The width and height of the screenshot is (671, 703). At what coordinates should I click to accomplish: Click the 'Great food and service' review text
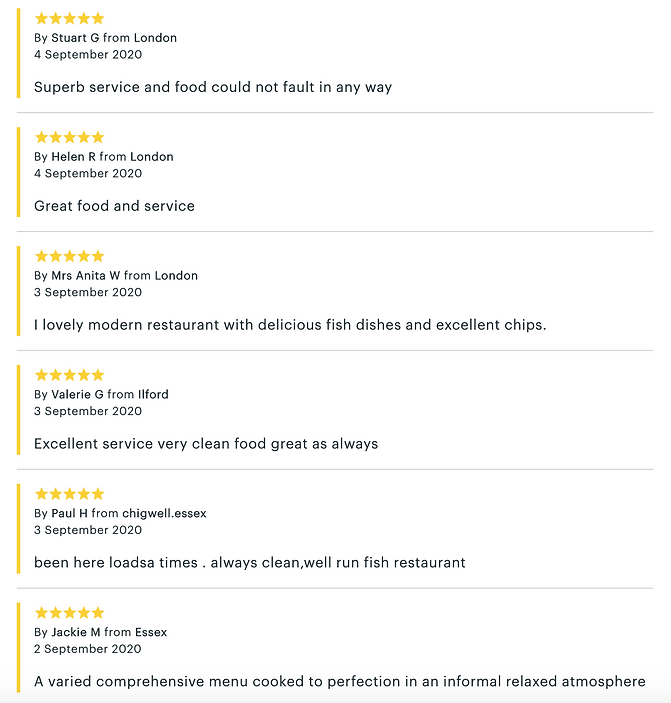[114, 206]
